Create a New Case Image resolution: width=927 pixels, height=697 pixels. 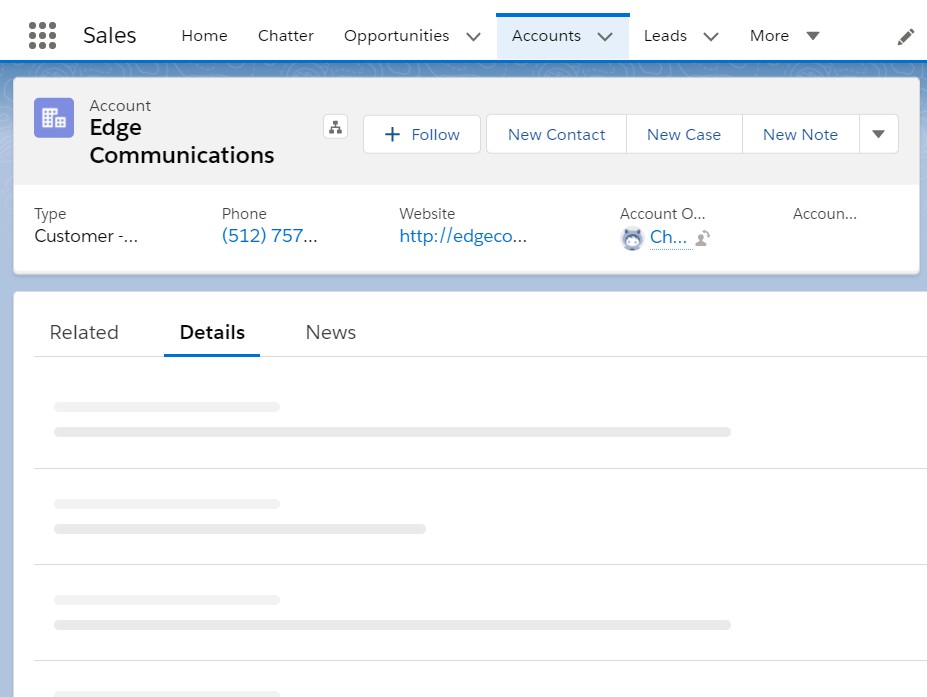(683, 135)
